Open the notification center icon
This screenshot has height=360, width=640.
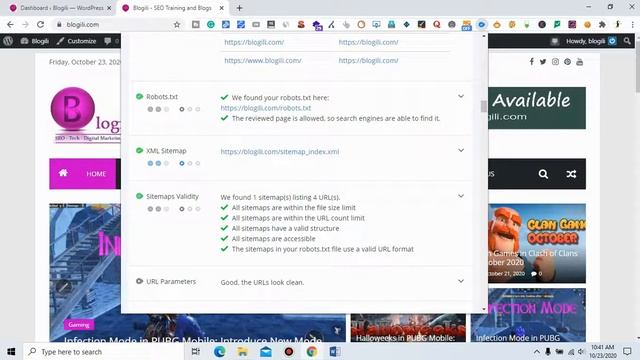(x=627, y=351)
